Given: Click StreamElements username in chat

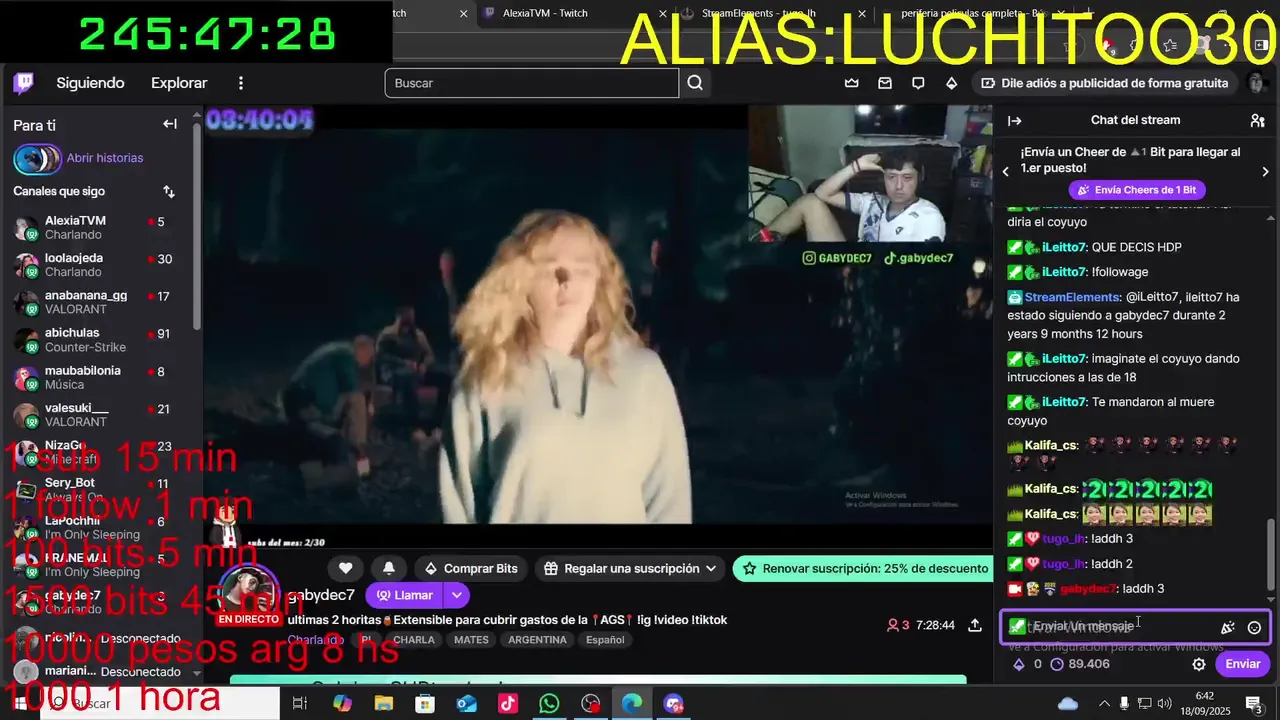Looking at the screenshot, I should 1073,297.
